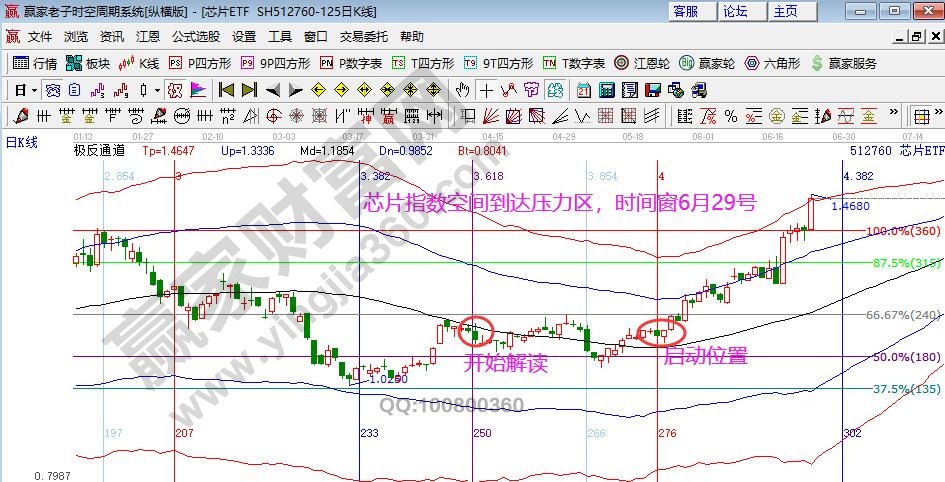Open the 公式选股 menu

[195, 36]
